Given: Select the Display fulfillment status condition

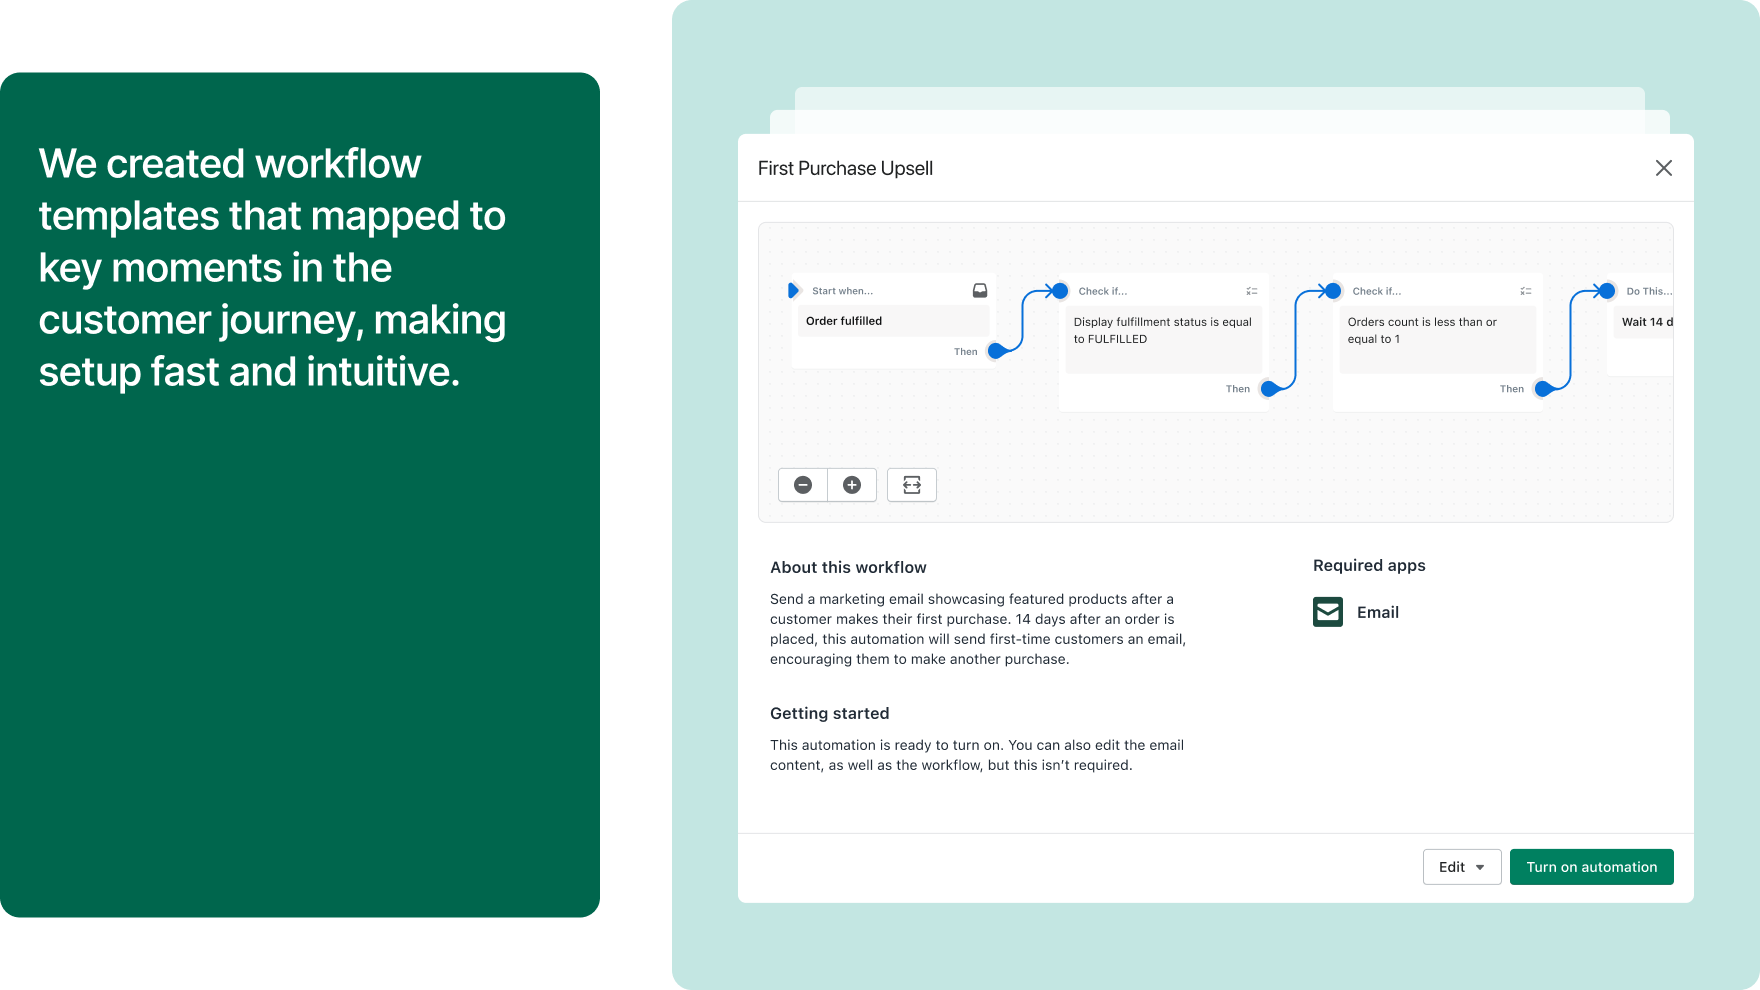Looking at the screenshot, I should [1163, 331].
